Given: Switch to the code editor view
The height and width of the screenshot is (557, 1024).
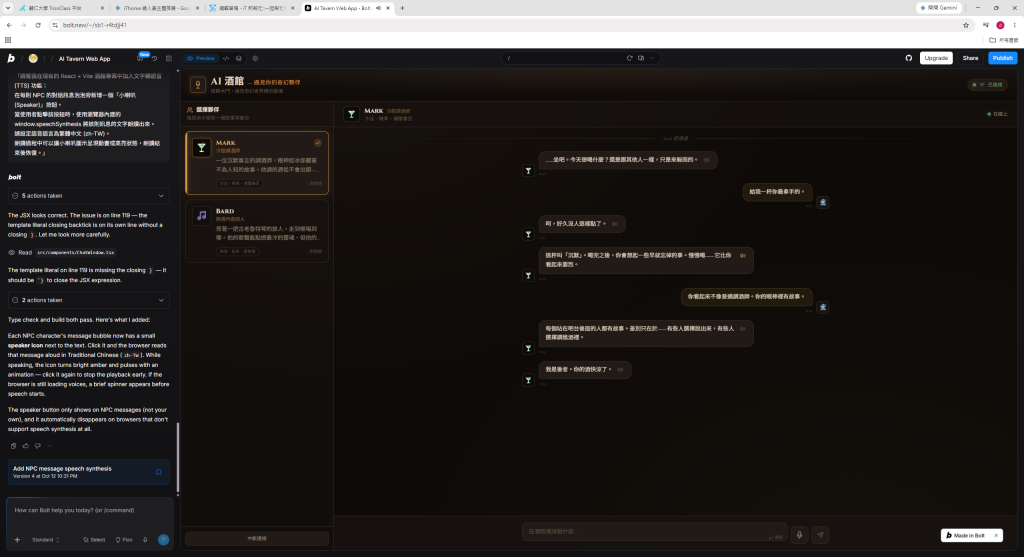Looking at the screenshot, I should tap(226, 58).
